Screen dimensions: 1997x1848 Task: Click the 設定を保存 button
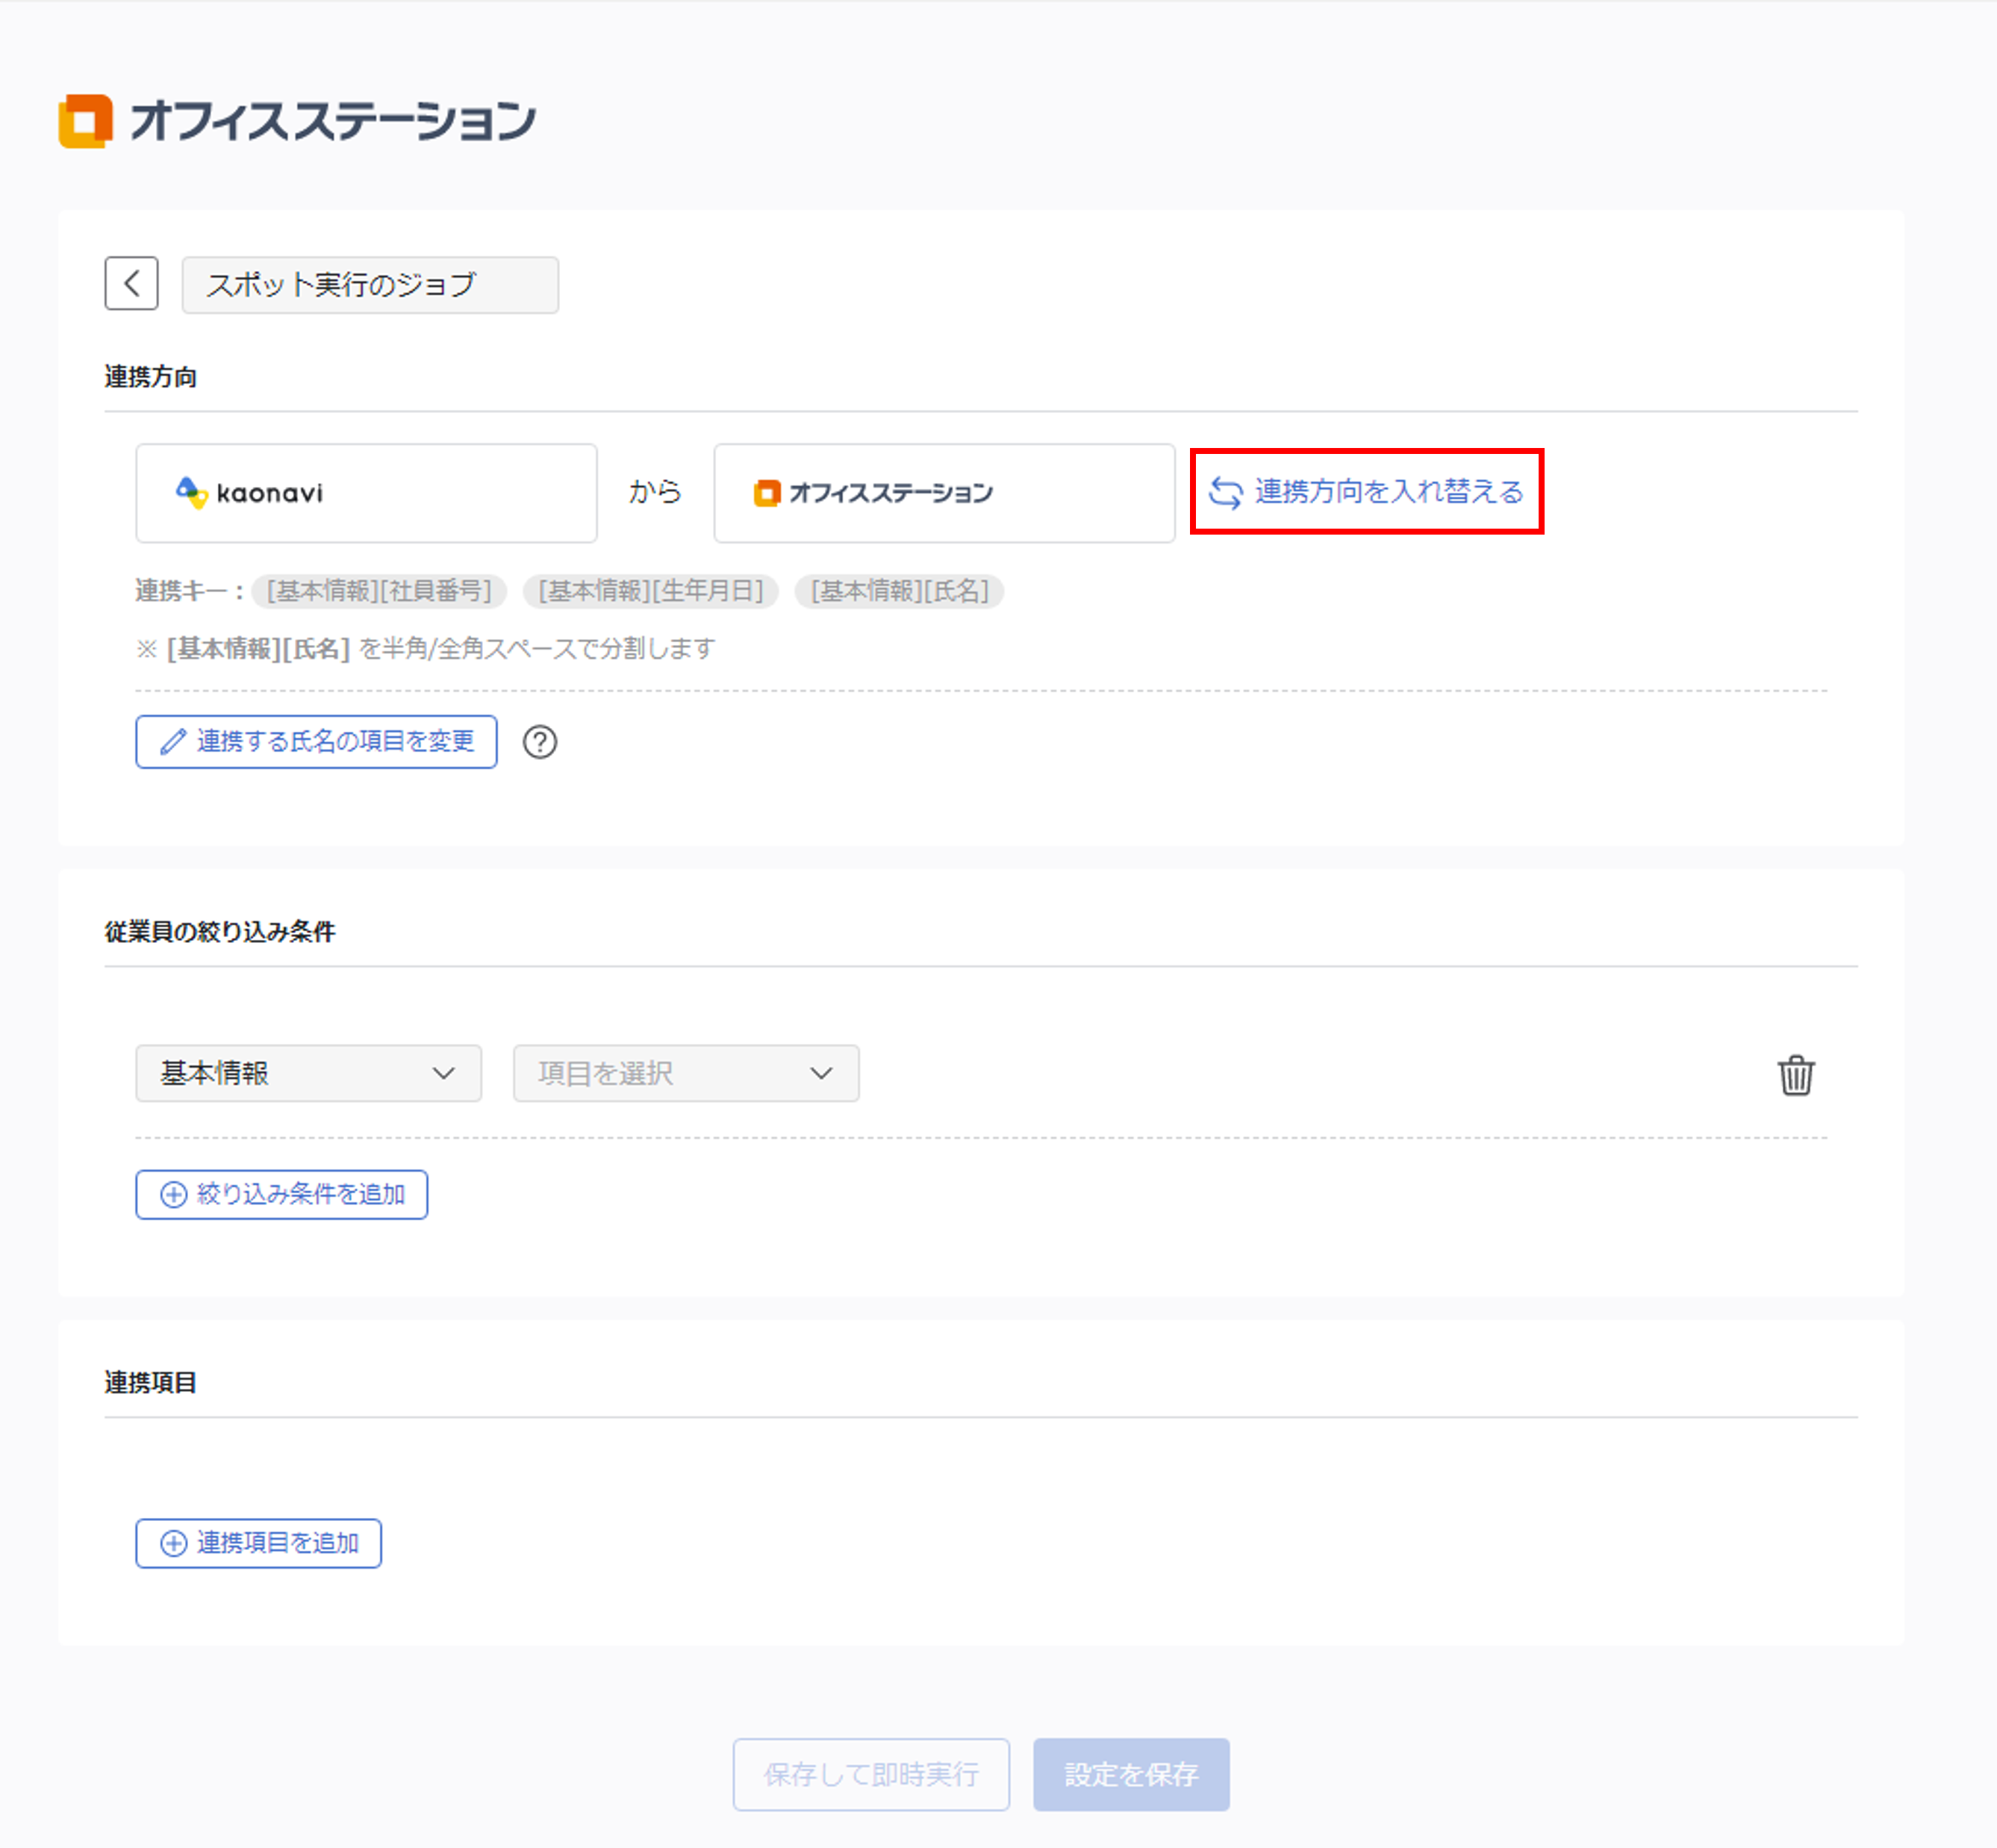click(x=1130, y=1774)
